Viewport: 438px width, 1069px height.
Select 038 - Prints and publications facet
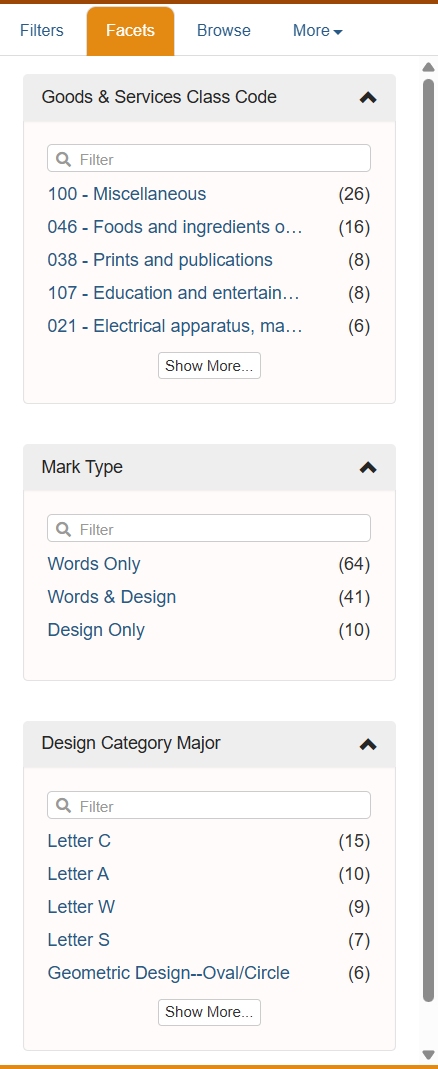(x=160, y=260)
